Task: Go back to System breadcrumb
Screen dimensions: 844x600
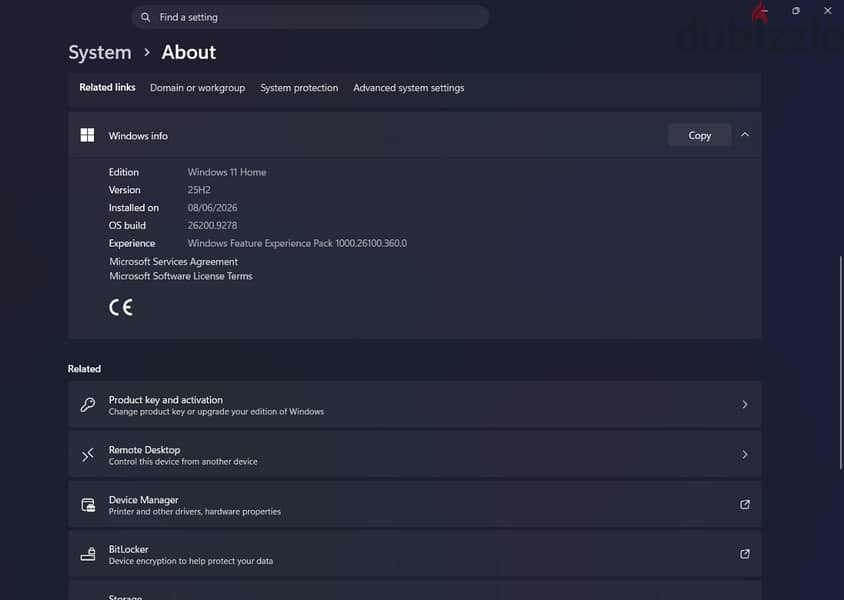Action: tap(100, 52)
